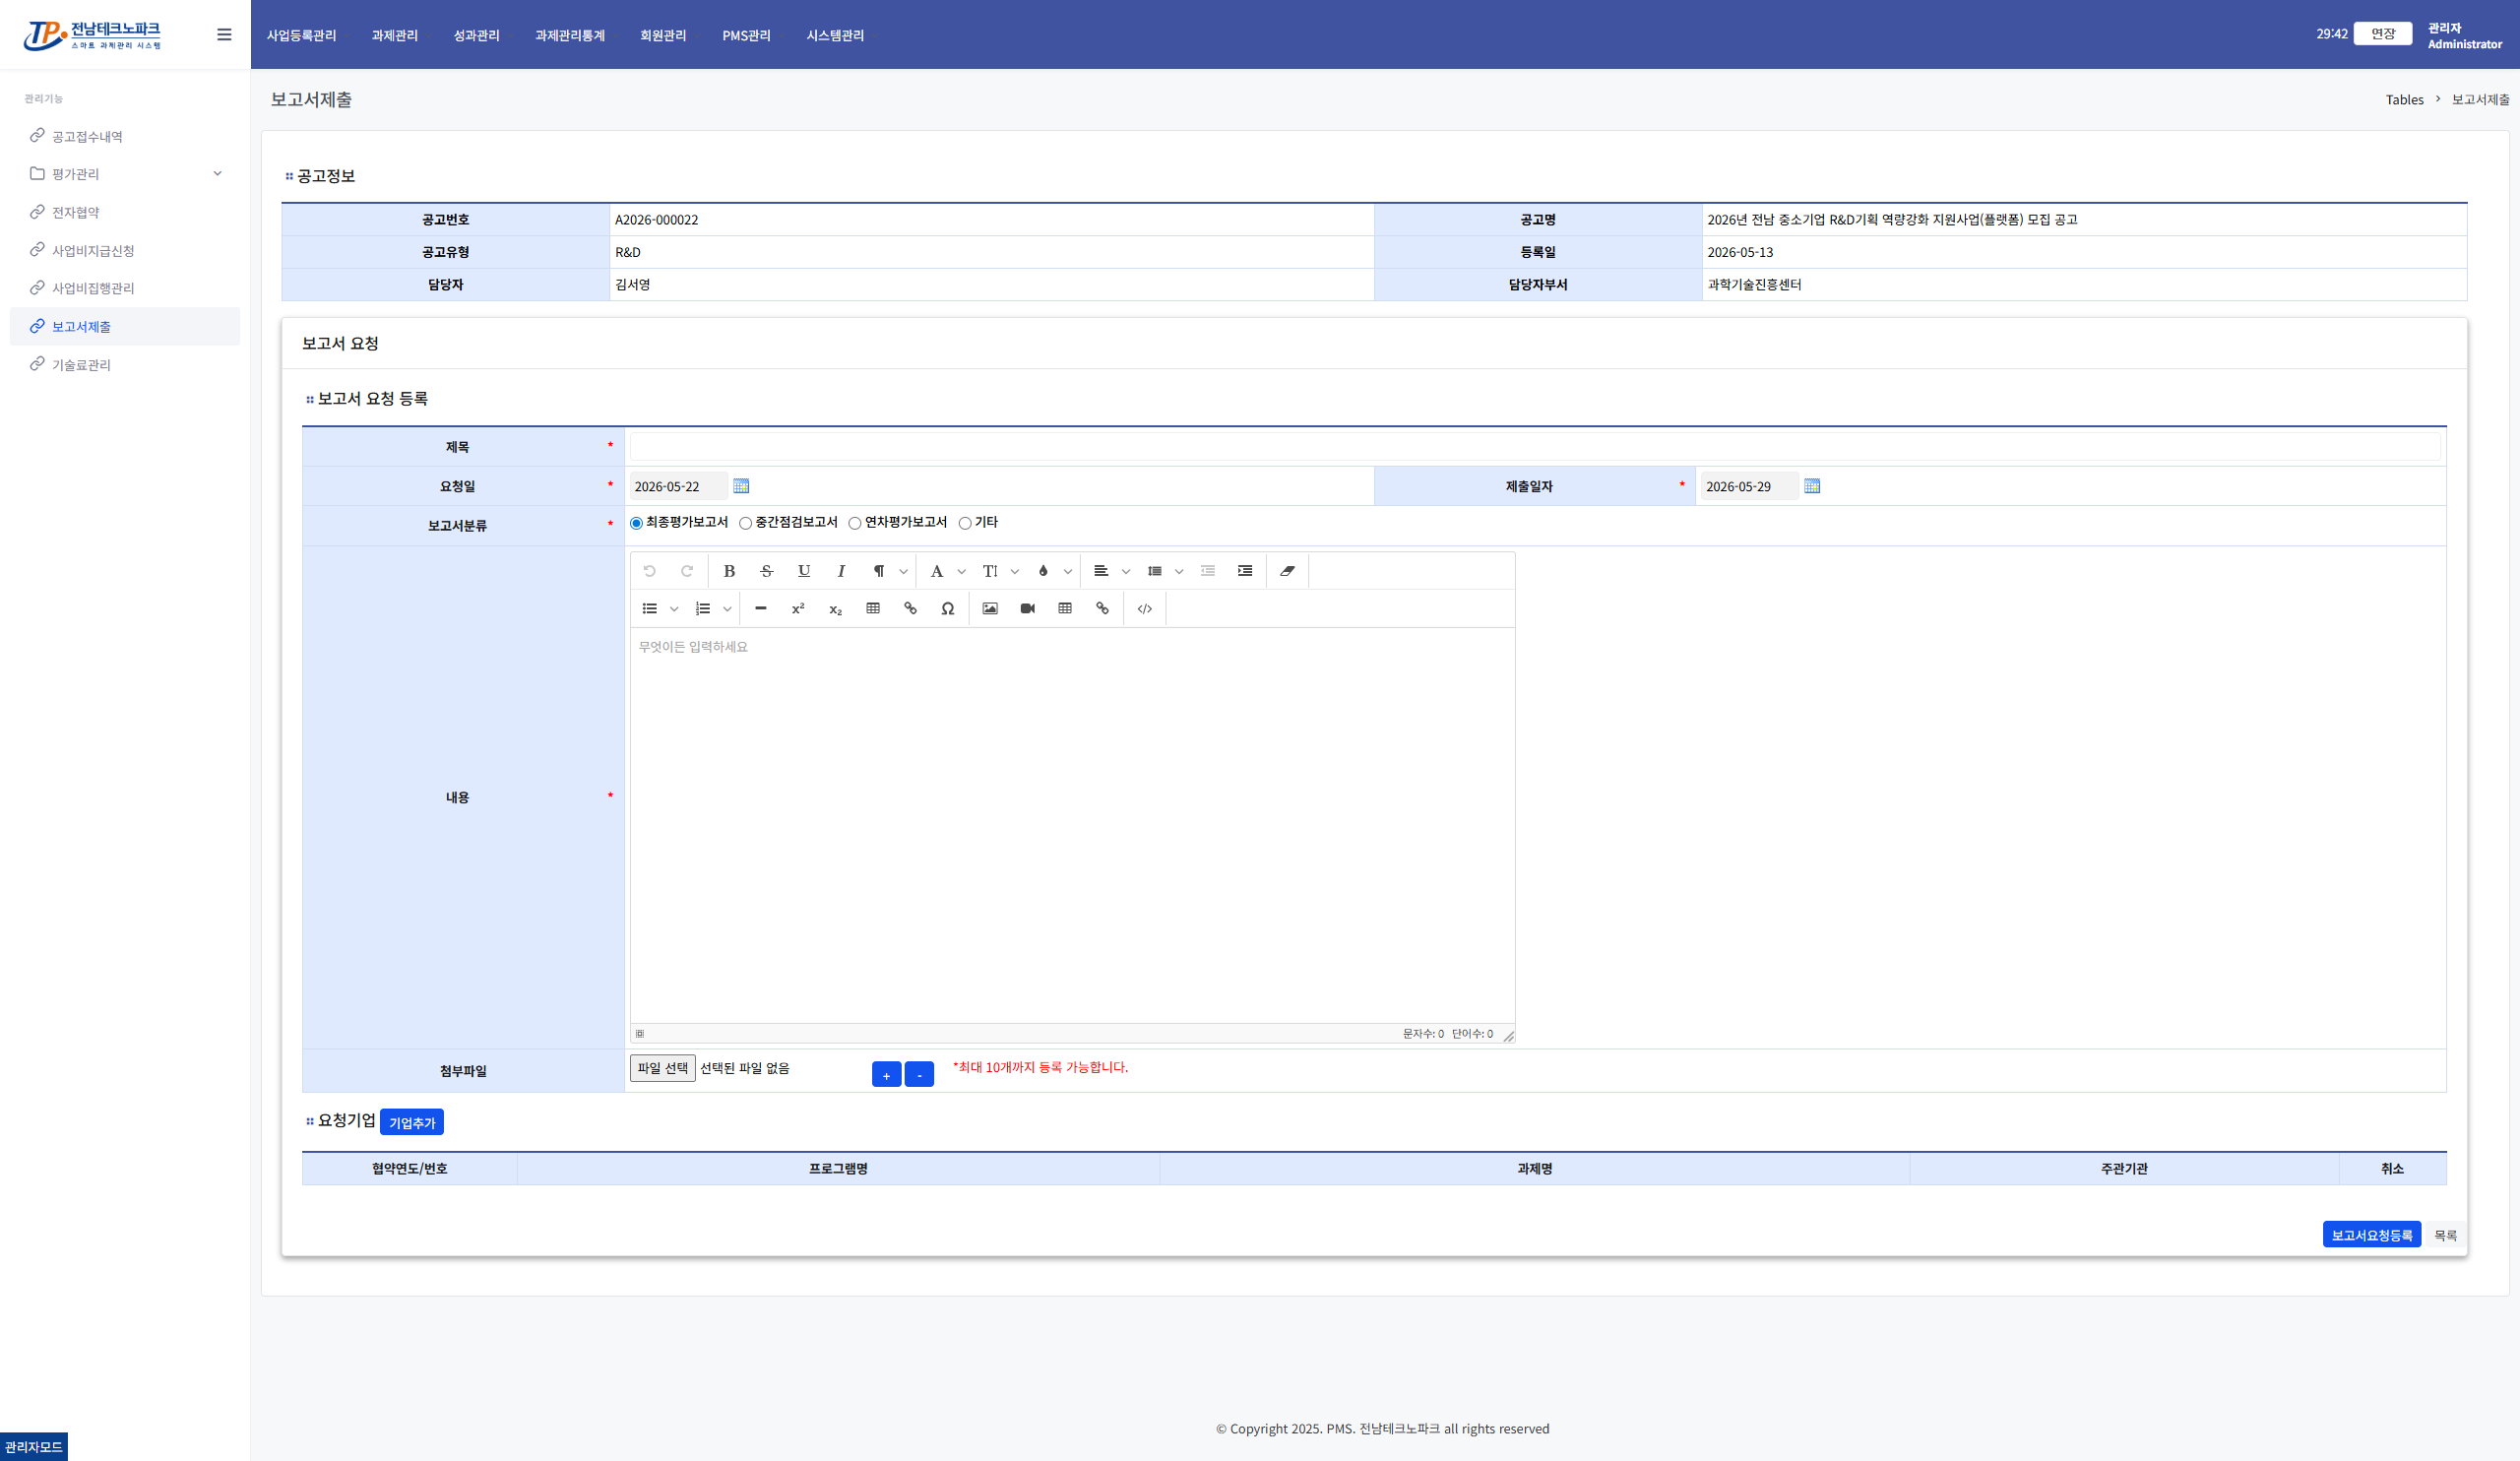
Task: Open font size dropdown arrow
Action: 1014,572
